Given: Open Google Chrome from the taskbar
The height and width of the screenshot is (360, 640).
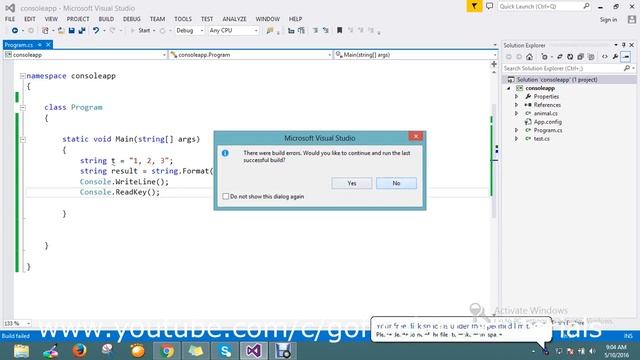Looking at the screenshot, I should pyautogui.click(x=167, y=351).
